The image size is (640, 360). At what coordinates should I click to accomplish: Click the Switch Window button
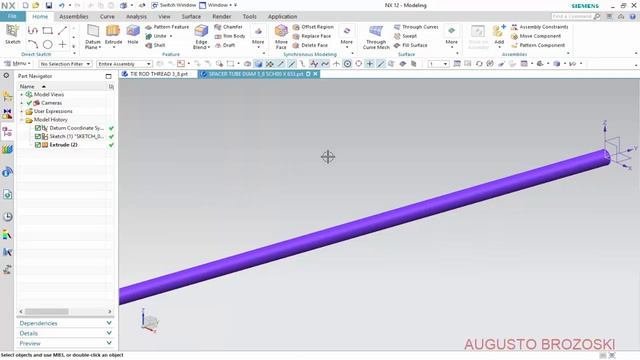(x=173, y=5)
